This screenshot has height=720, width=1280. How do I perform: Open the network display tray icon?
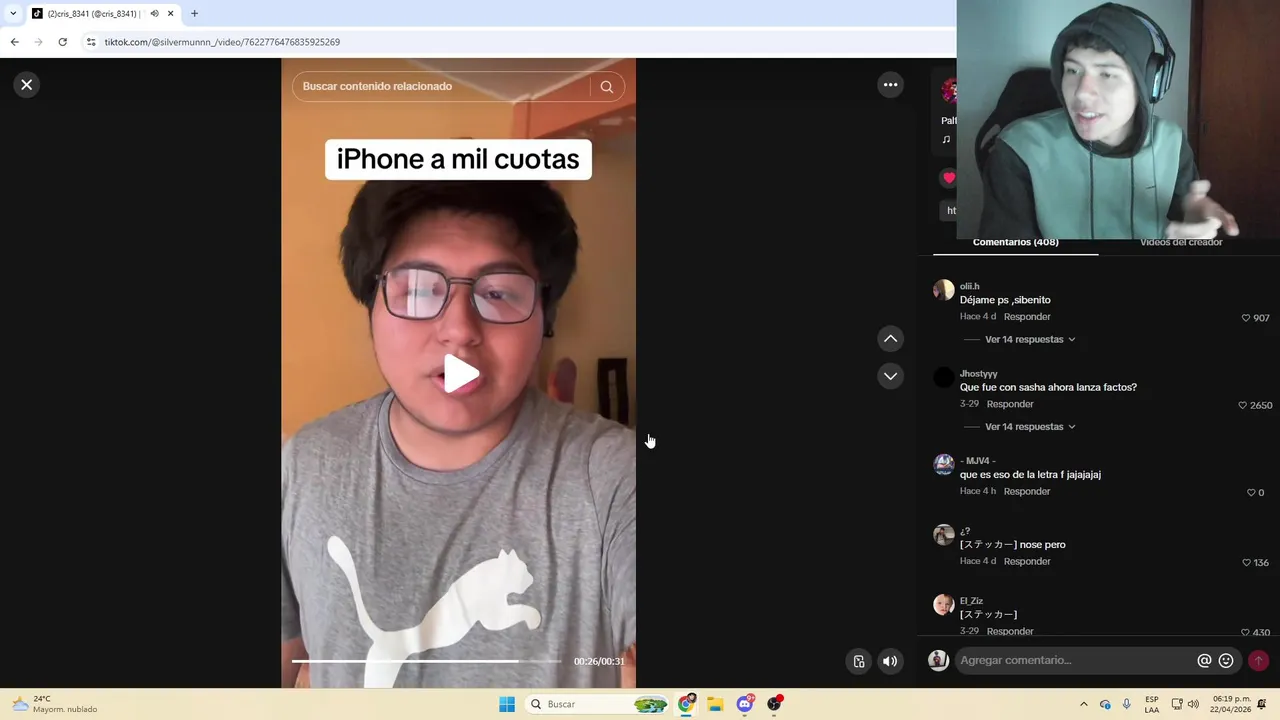click(x=1177, y=704)
